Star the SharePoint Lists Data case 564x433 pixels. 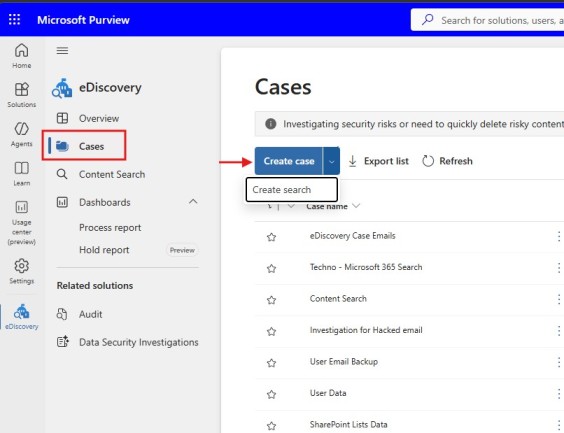click(272, 425)
